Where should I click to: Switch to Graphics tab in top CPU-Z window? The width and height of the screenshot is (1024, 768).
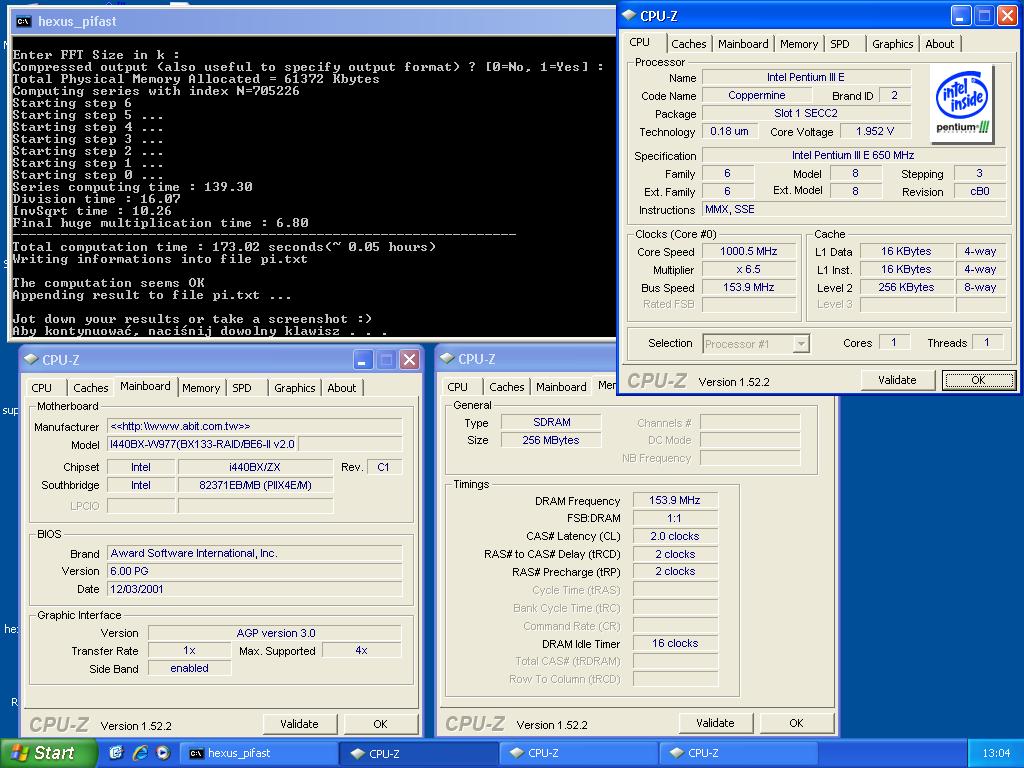[893, 44]
